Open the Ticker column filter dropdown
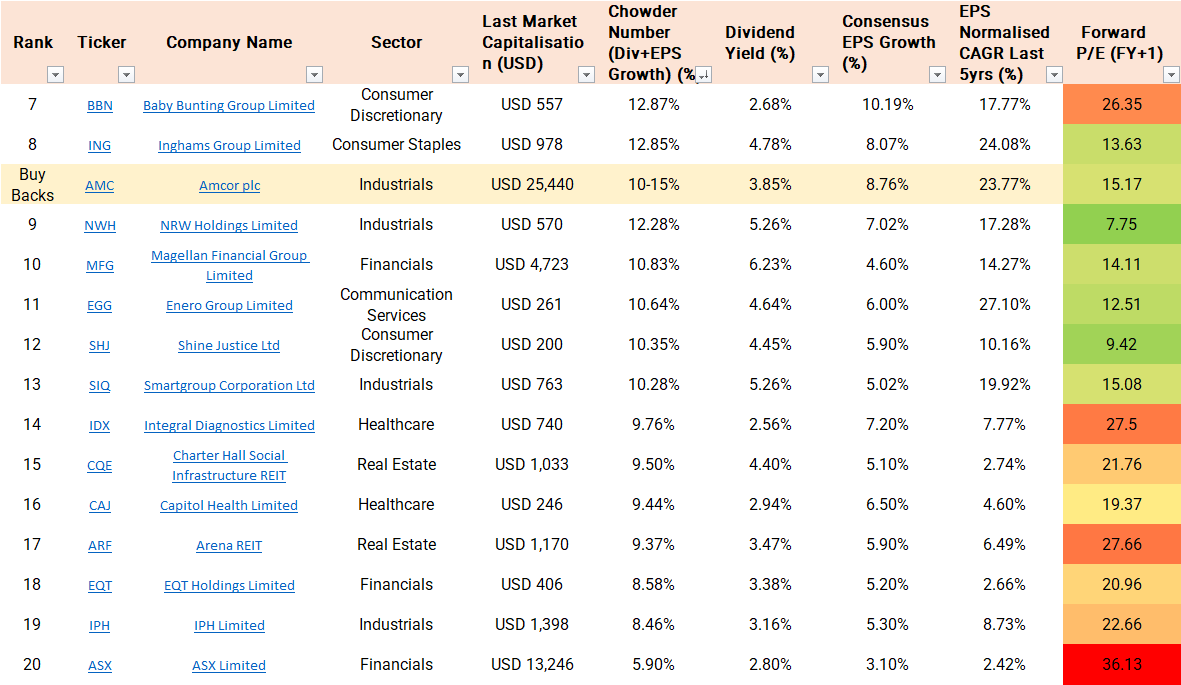The height and width of the screenshot is (685, 1181). (x=126, y=75)
